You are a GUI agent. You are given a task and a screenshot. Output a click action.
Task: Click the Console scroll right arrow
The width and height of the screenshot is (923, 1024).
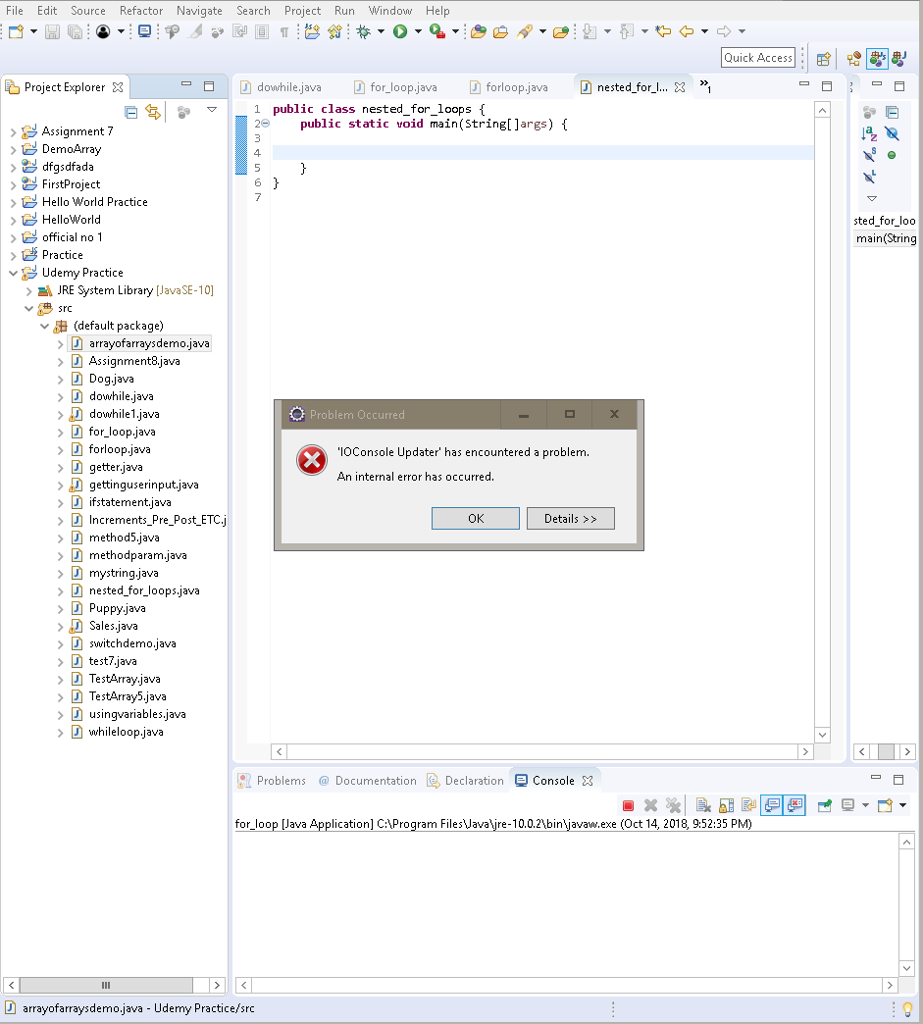[890, 985]
